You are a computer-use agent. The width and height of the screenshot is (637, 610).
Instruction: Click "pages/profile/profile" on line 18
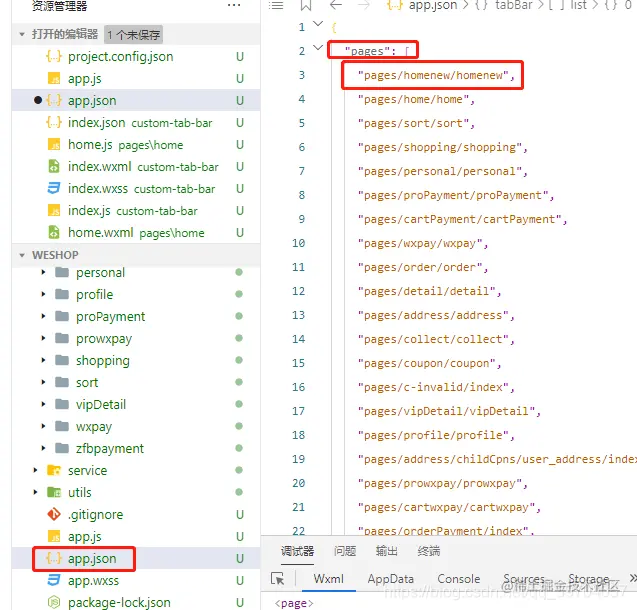point(433,435)
